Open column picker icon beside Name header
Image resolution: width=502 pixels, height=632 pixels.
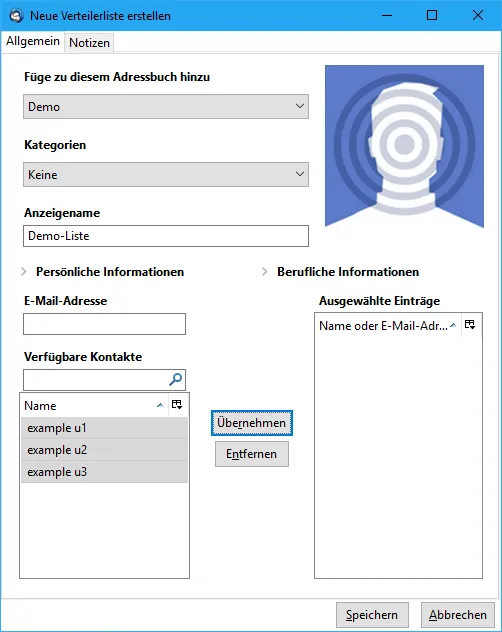[177, 405]
